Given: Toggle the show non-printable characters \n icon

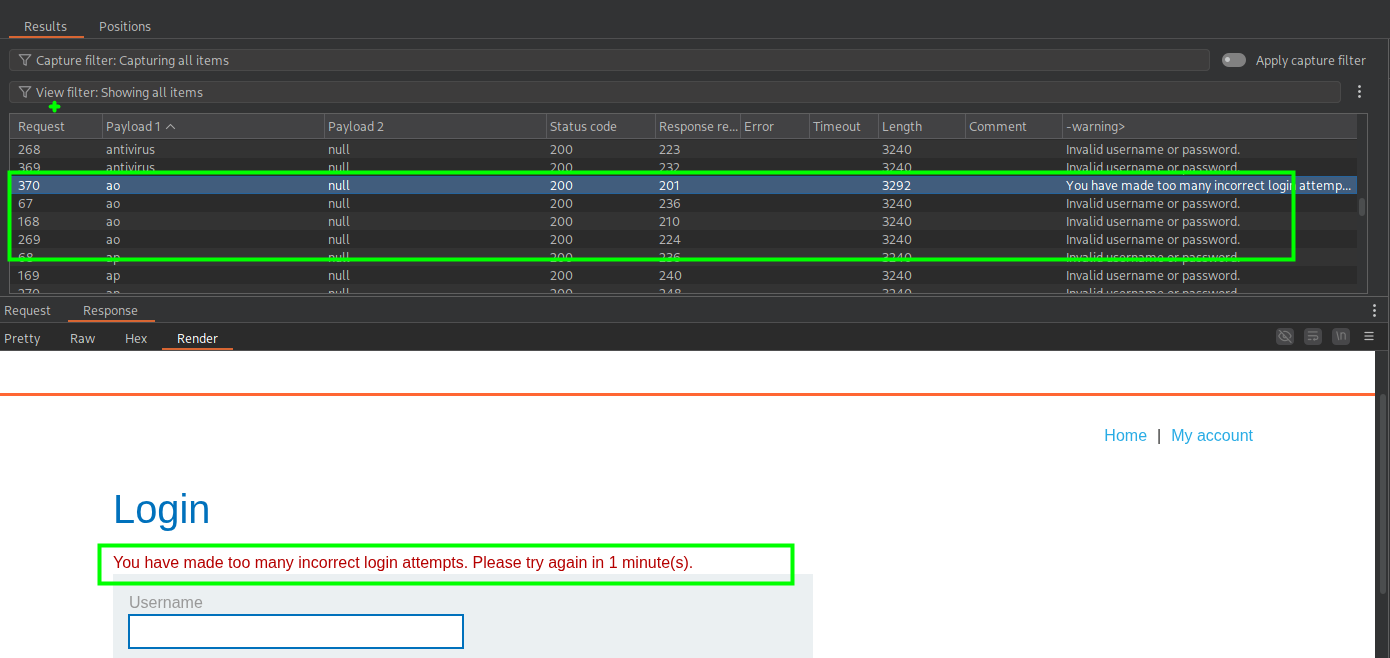Looking at the screenshot, I should coord(1341,337).
